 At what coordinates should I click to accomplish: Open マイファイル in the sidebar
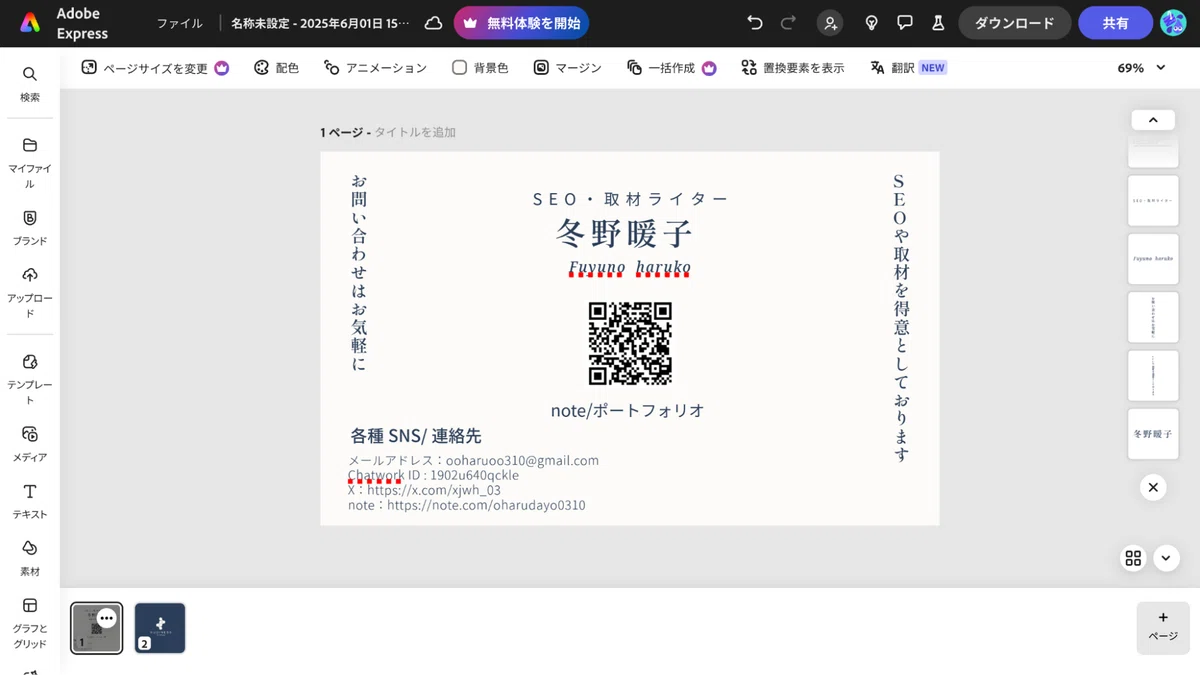click(x=30, y=163)
